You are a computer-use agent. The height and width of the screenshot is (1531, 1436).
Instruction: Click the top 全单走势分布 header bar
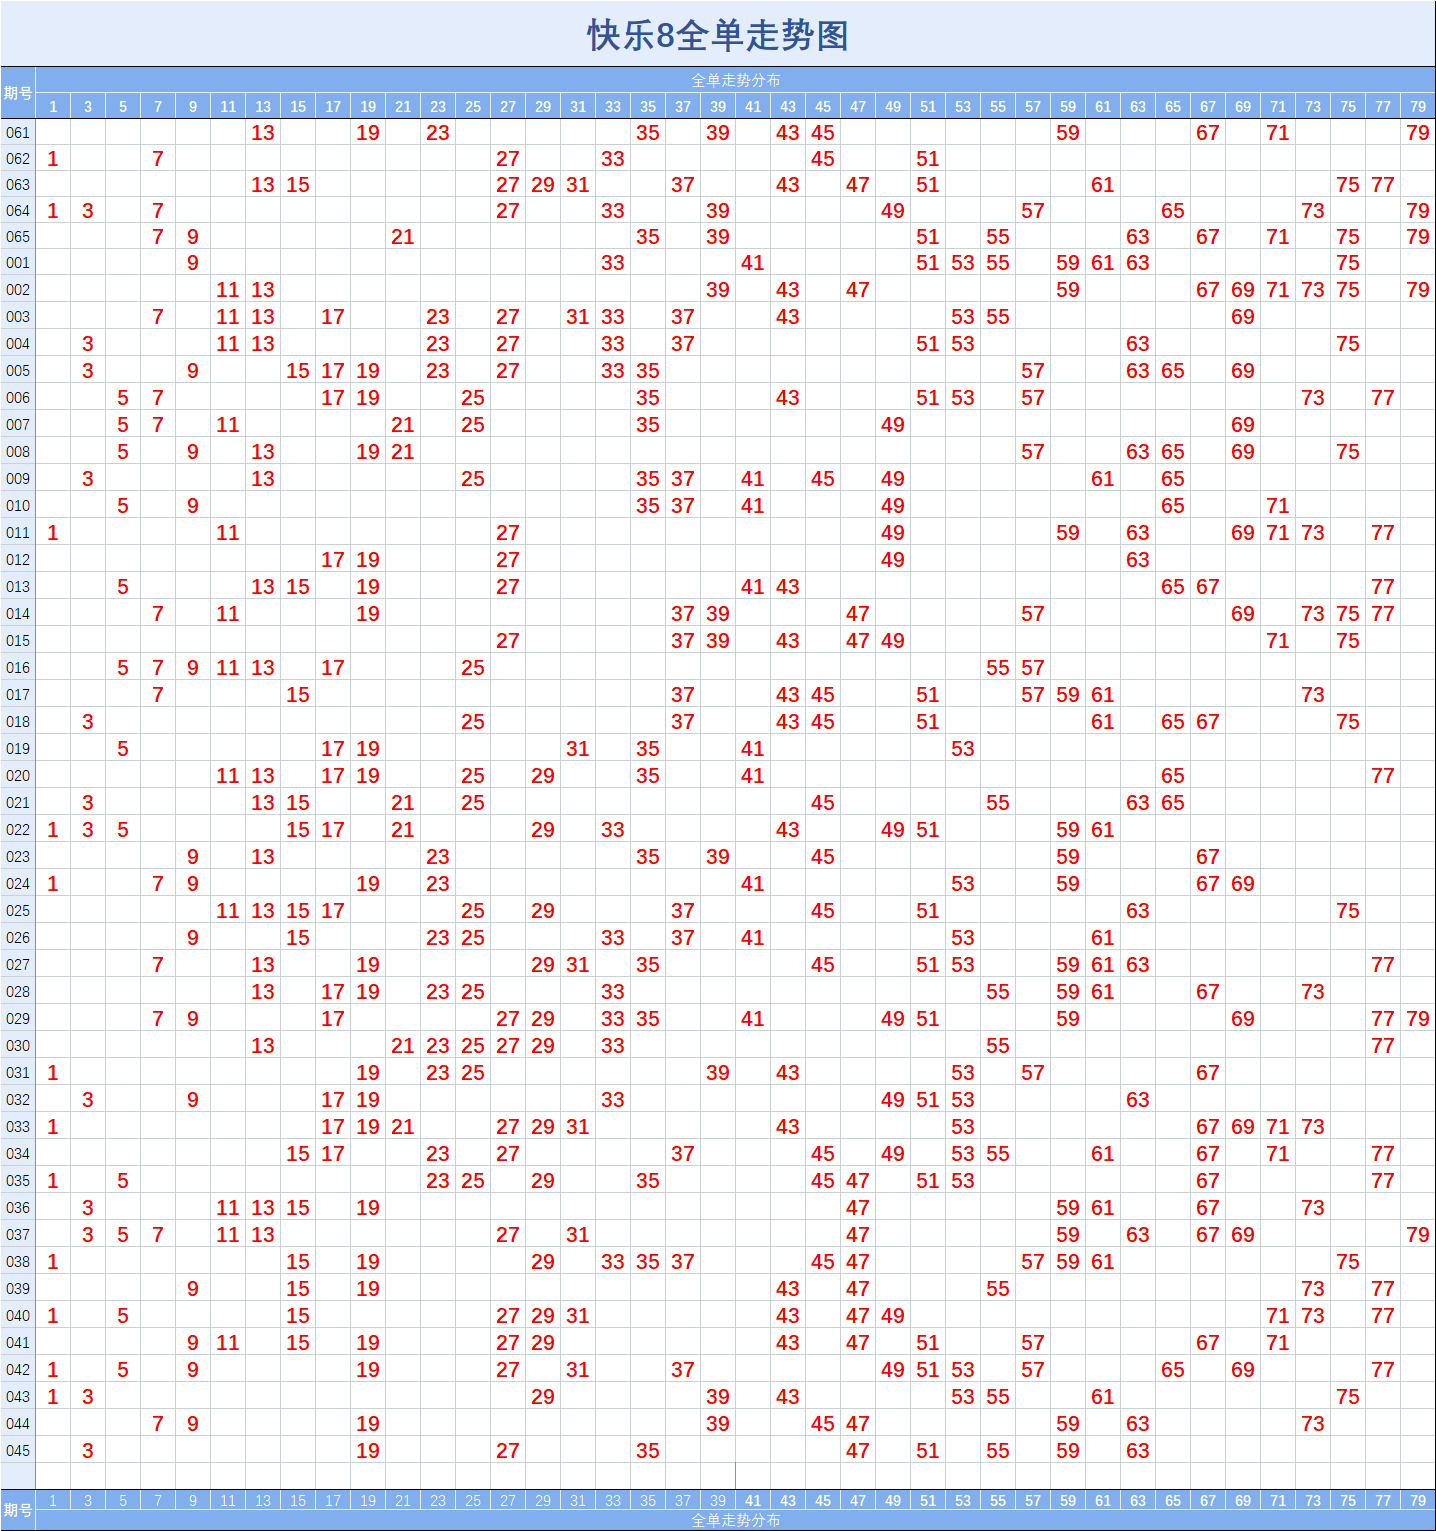tap(736, 80)
